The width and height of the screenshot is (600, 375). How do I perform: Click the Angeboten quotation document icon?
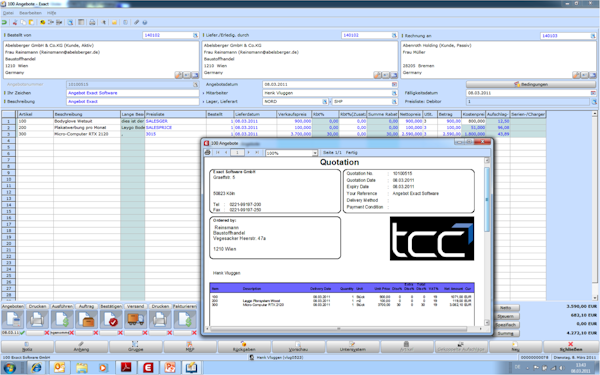pos(13,319)
